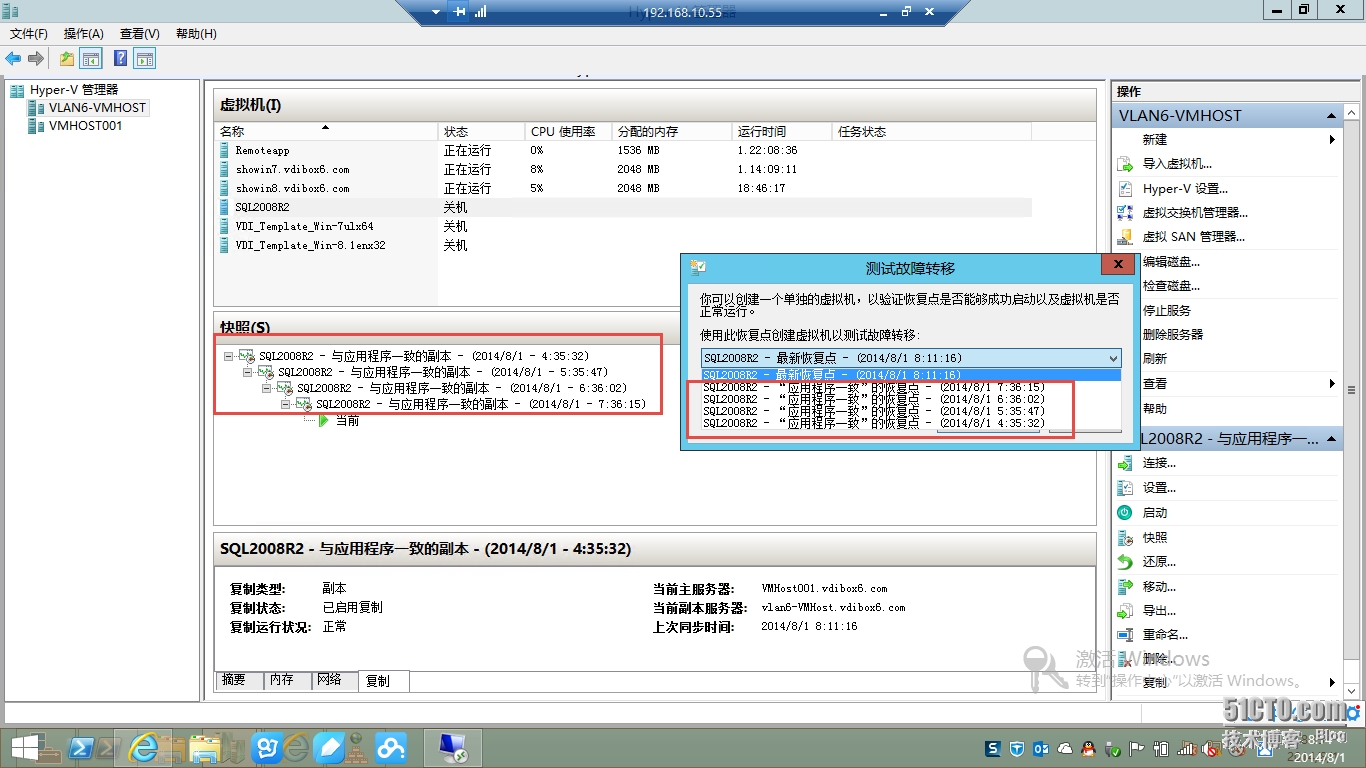Collapse the SQL2008R2 actions section
The height and width of the screenshot is (768, 1366).
[x=1332, y=439]
